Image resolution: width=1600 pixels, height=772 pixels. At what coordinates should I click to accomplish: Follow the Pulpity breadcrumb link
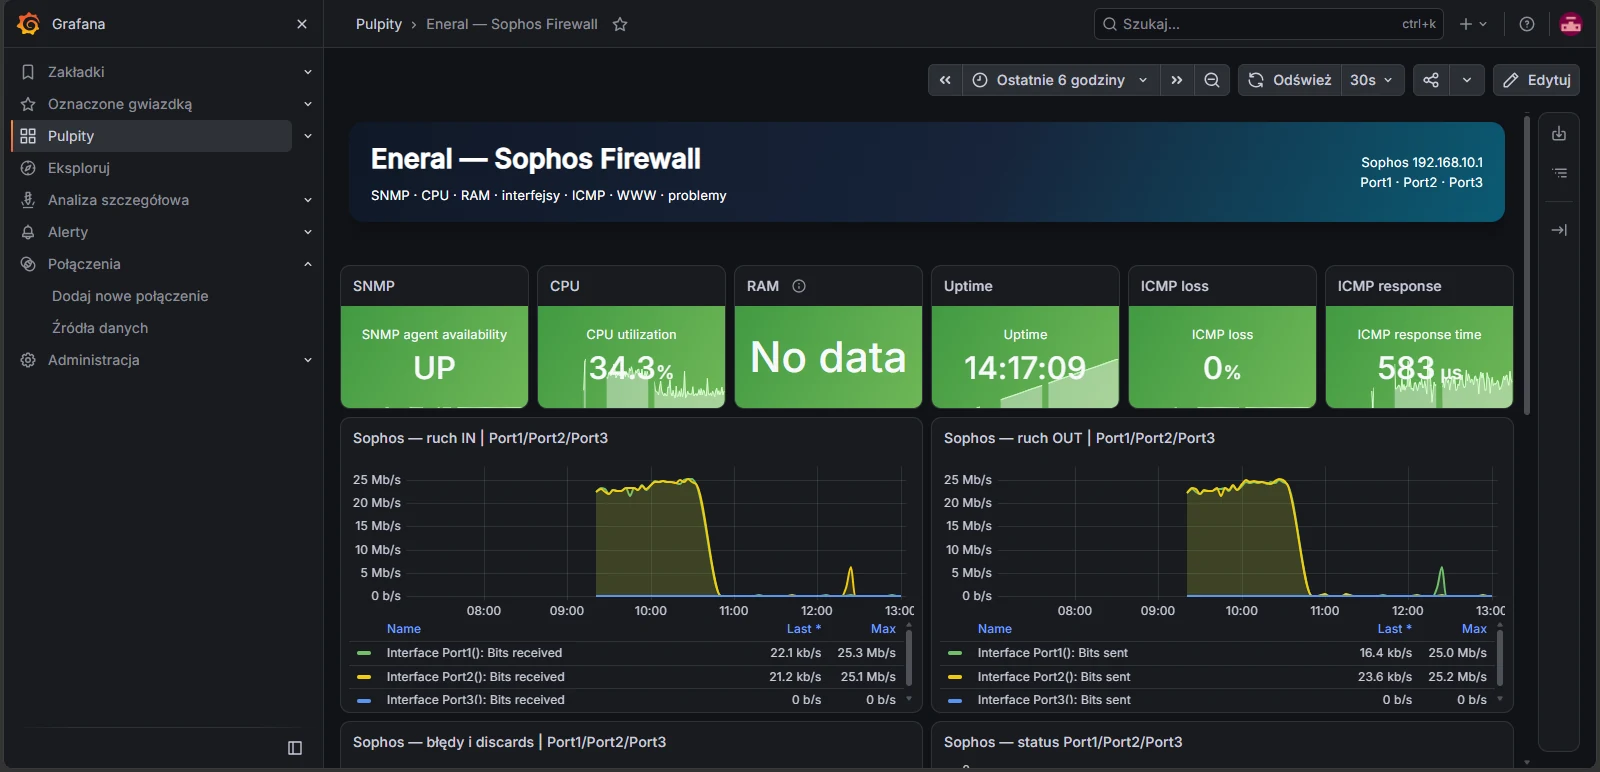tap(379, 24)
